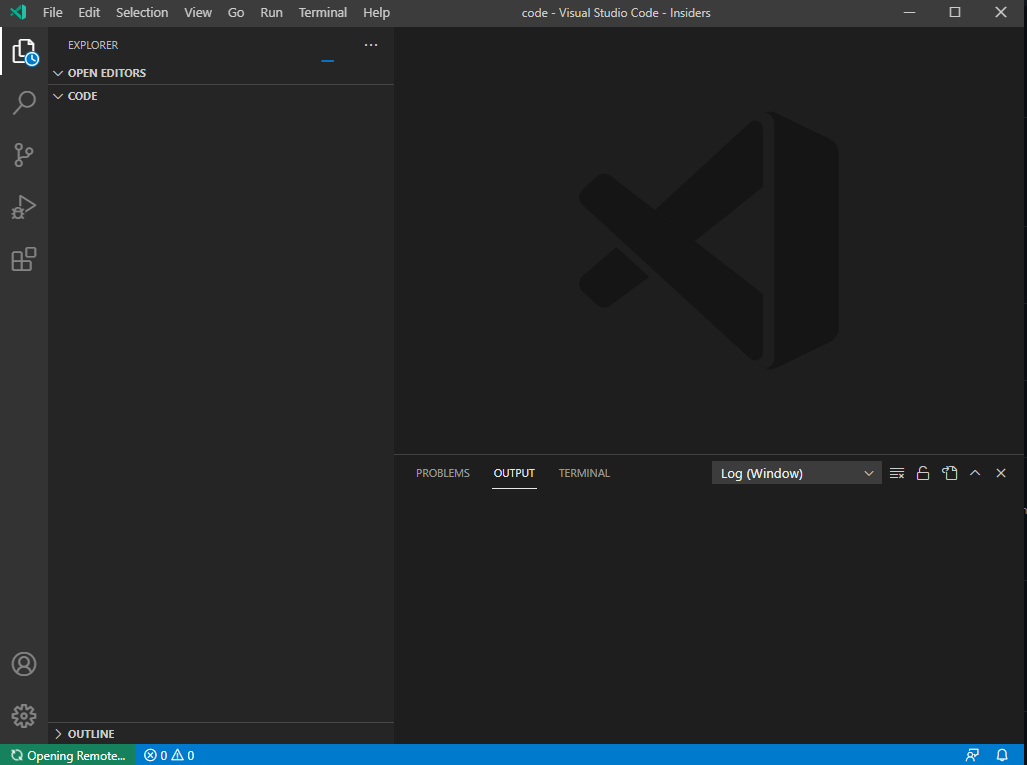
Task: Click the errors and warnings status item
Action: click(x=169, y=755)
